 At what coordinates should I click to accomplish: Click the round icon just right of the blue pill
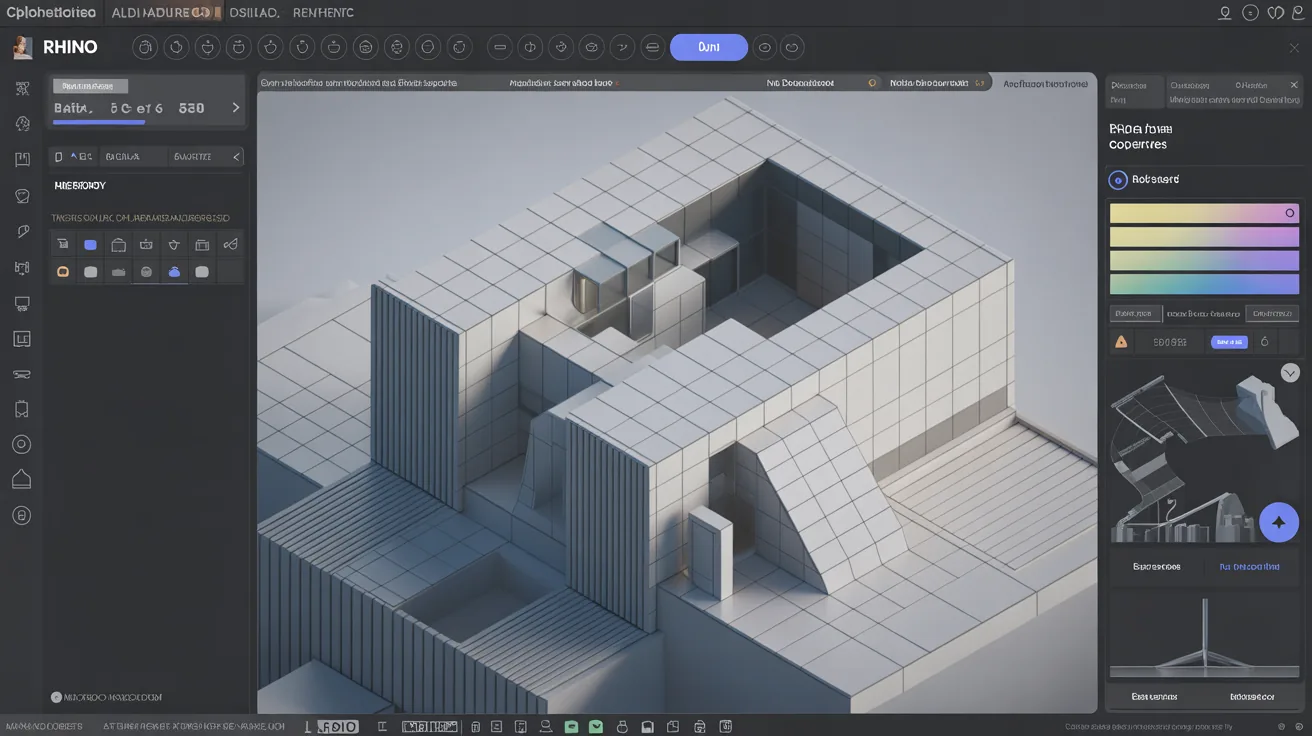tap(765, 47)
